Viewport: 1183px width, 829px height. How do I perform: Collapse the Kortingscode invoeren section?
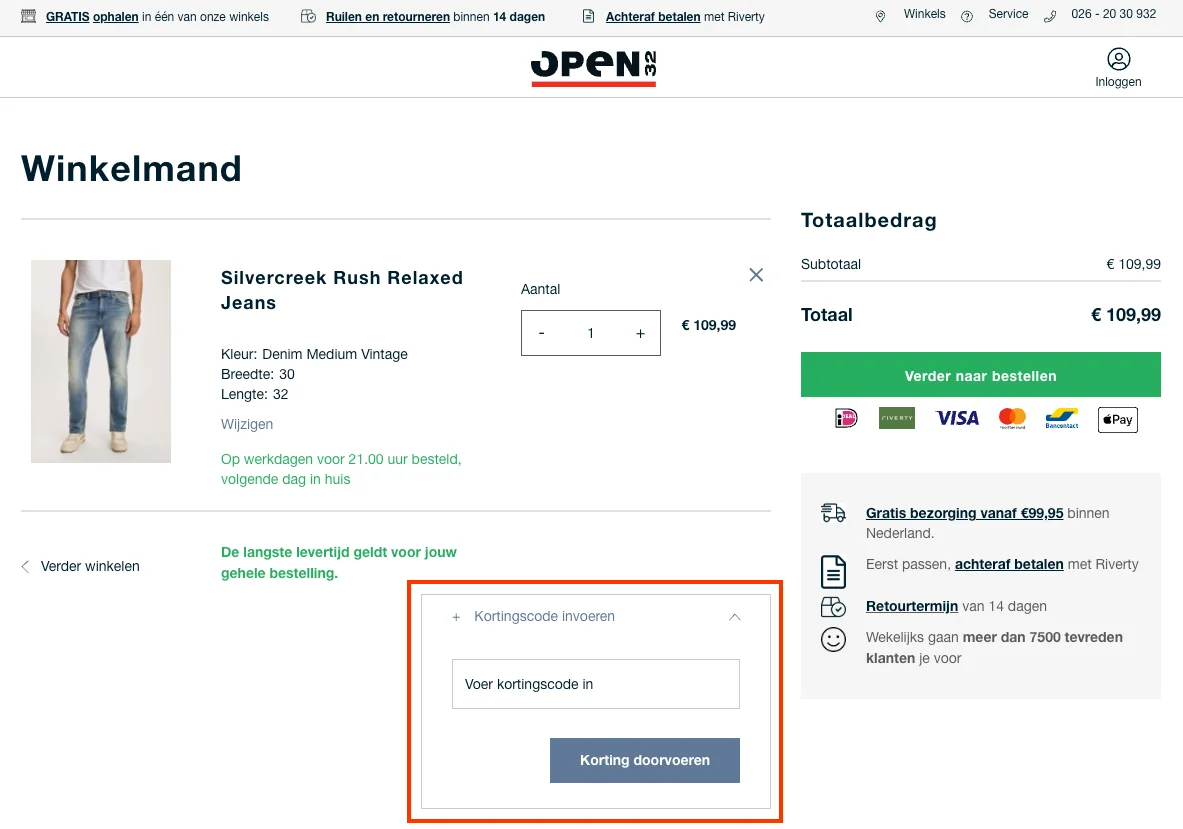(735, 617)
